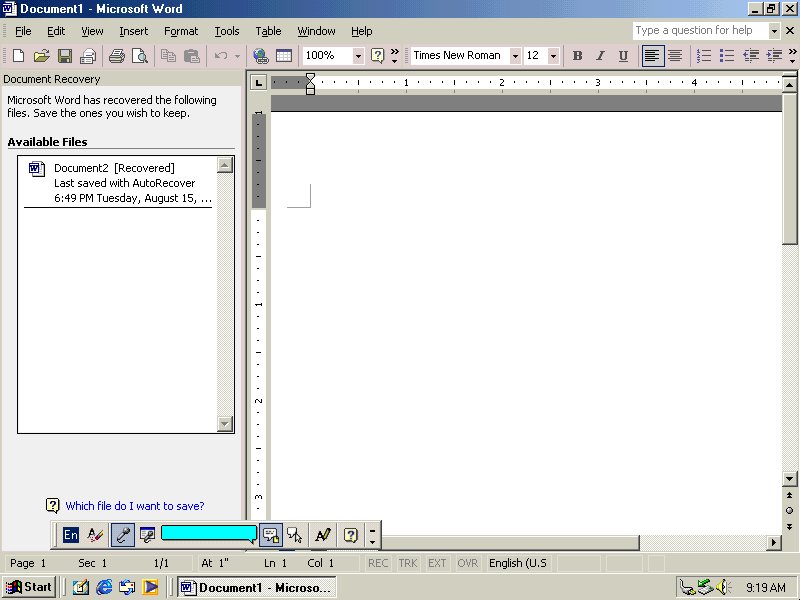This screenshot has width=800, height=600.
Task: Select the Document2 [Recovered] file entry
Action: pos(120,183)
